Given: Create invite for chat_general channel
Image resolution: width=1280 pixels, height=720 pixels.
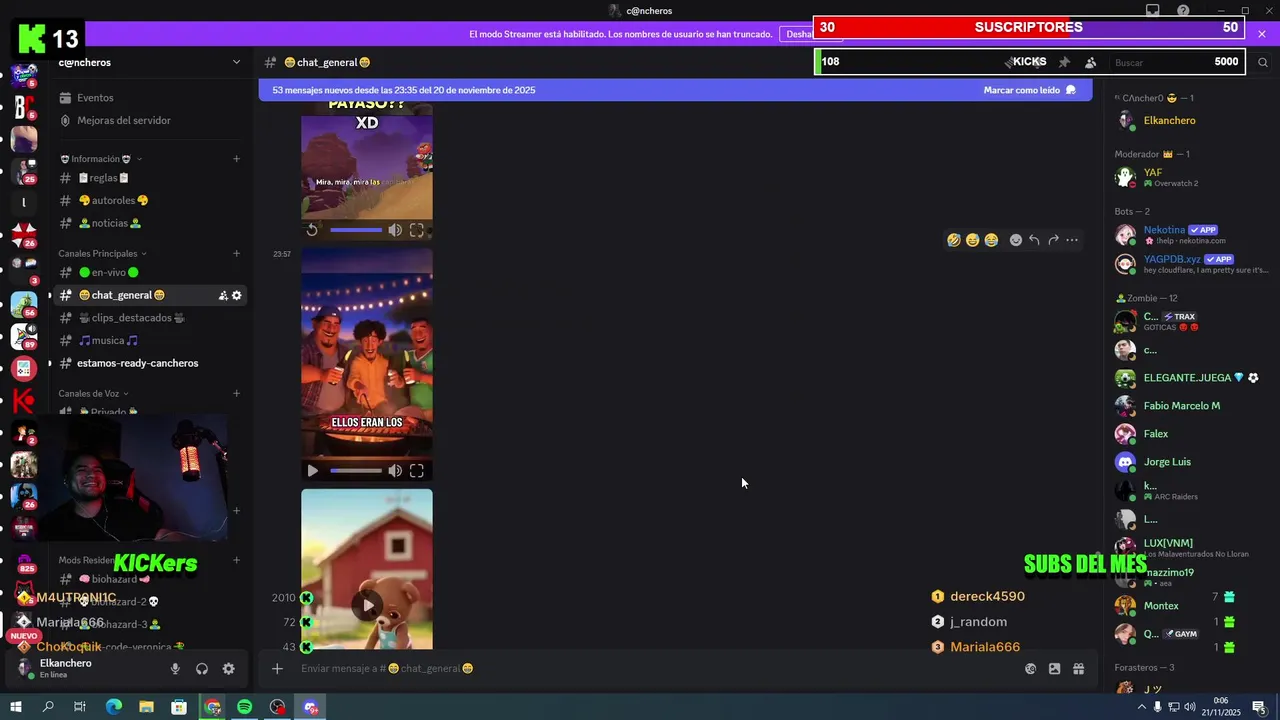Looking at the screenshot, I should (223, 295).
